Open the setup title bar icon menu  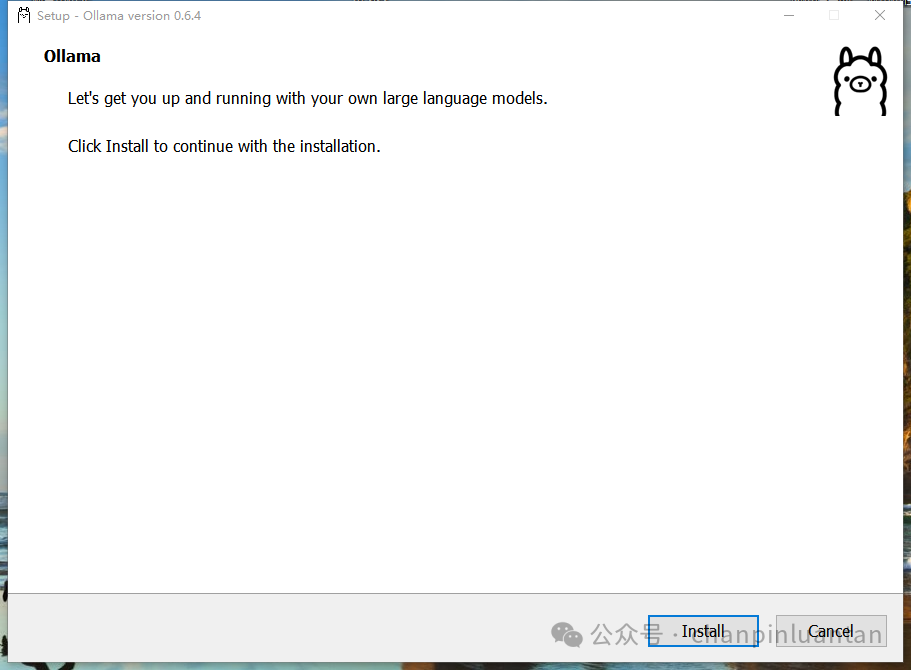pos(24,16)
